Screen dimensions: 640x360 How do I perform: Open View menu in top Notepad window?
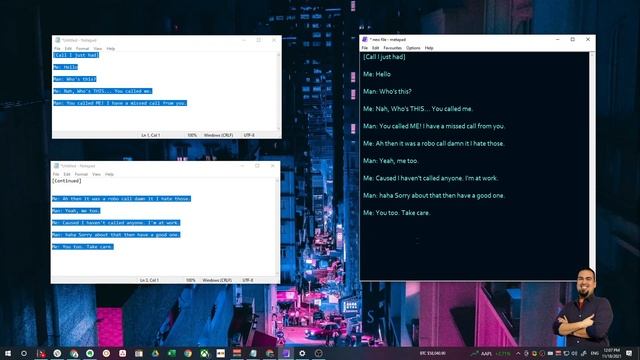[x=98, y=49]
